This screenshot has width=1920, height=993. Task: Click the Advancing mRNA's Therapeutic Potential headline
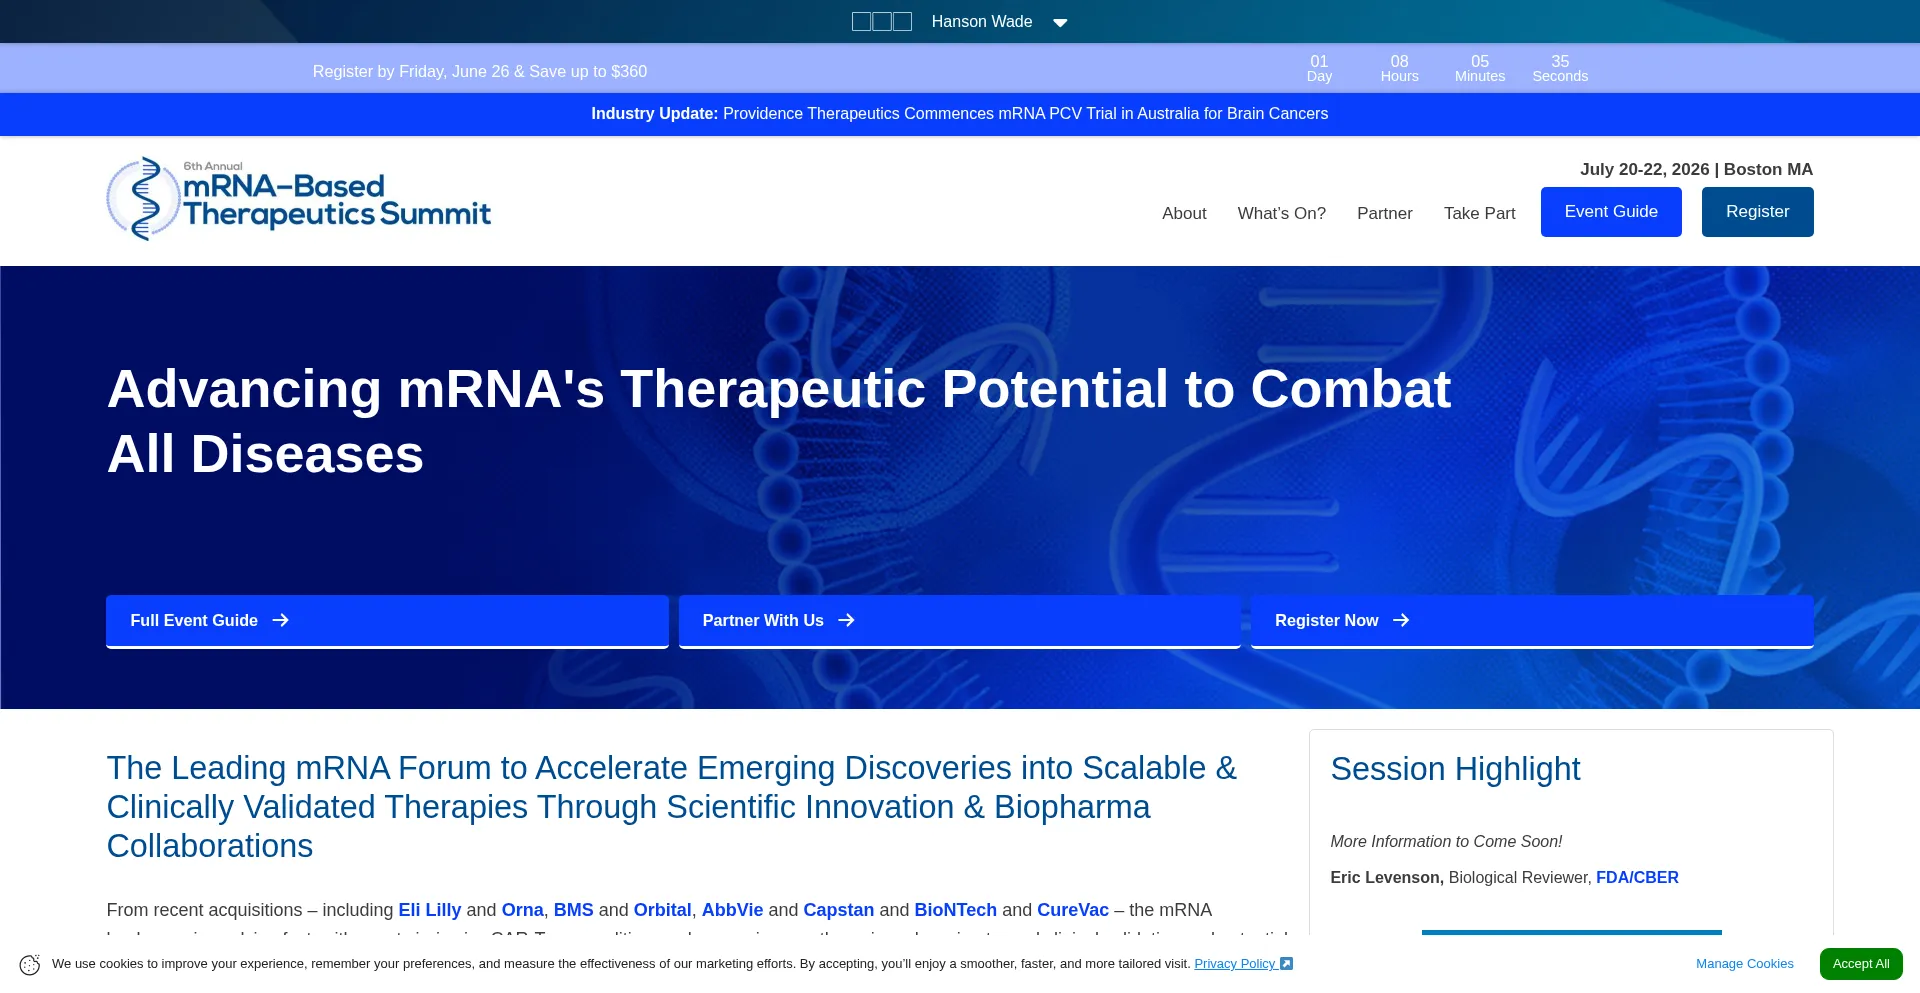click(778, 421)
